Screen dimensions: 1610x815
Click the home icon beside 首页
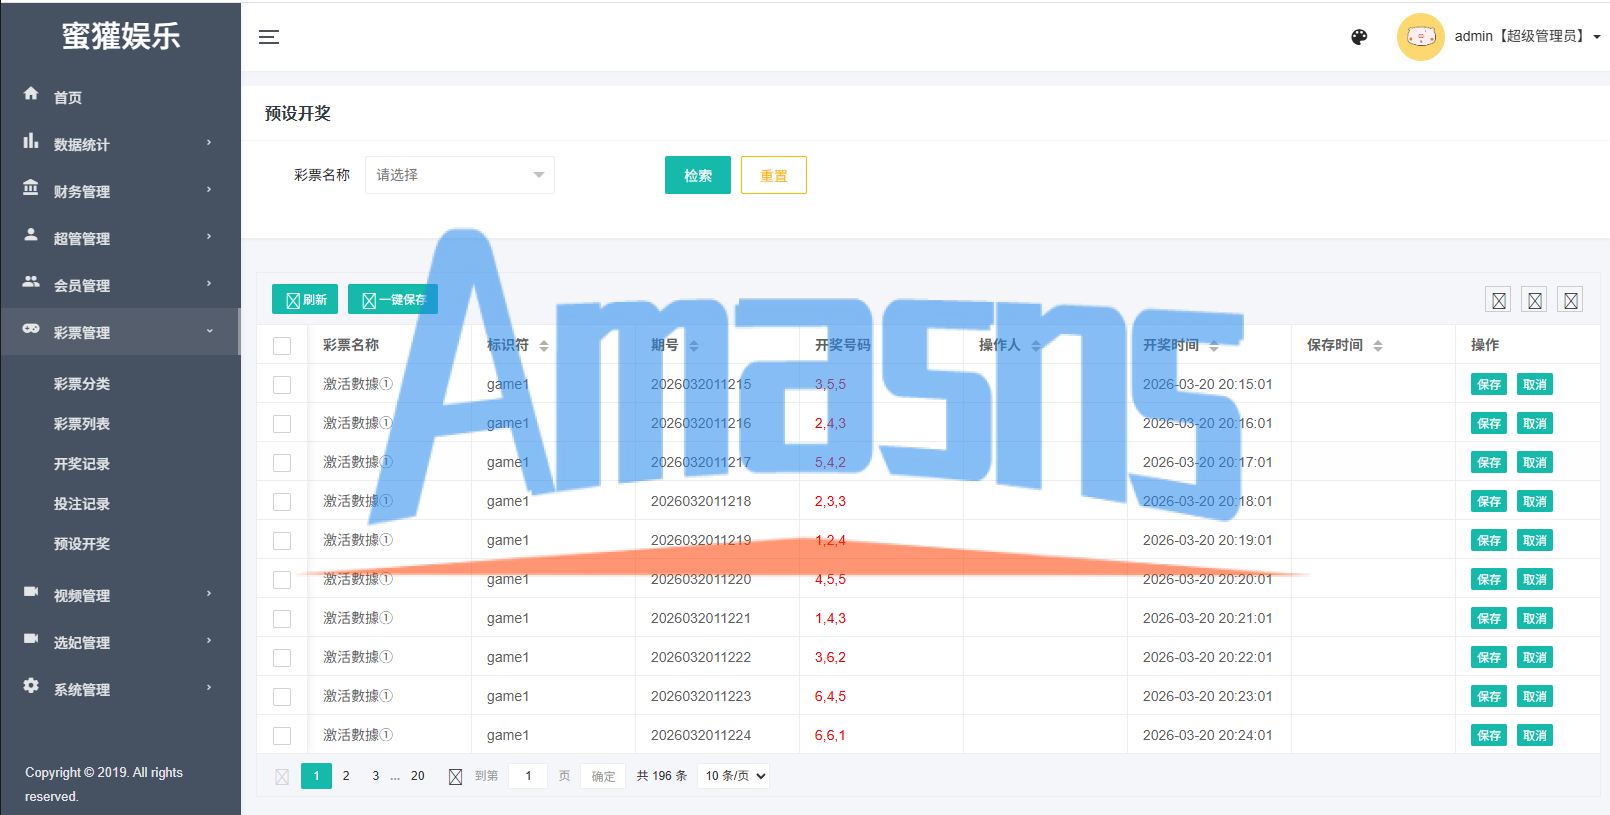31,93
